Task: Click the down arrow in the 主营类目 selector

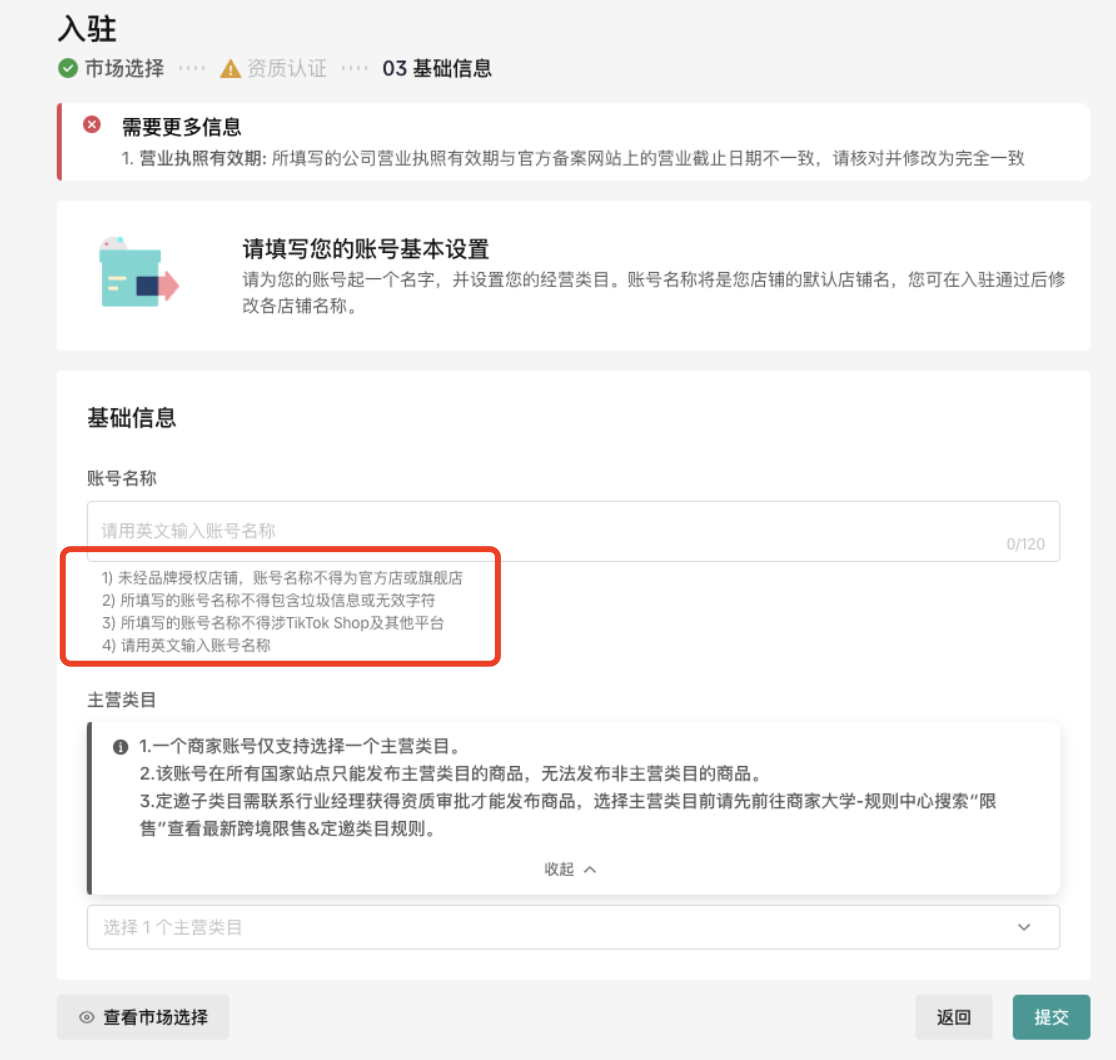Action: point(1024,927)
